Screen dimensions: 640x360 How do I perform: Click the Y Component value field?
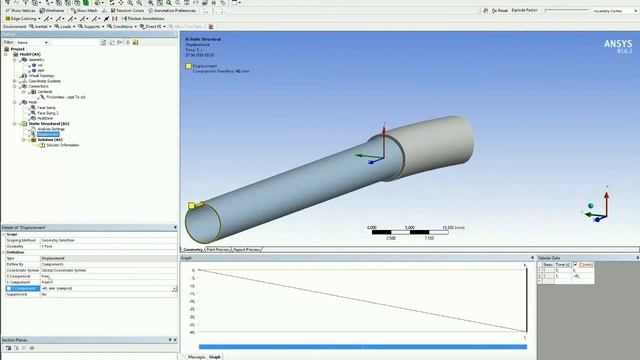[109, 282]
